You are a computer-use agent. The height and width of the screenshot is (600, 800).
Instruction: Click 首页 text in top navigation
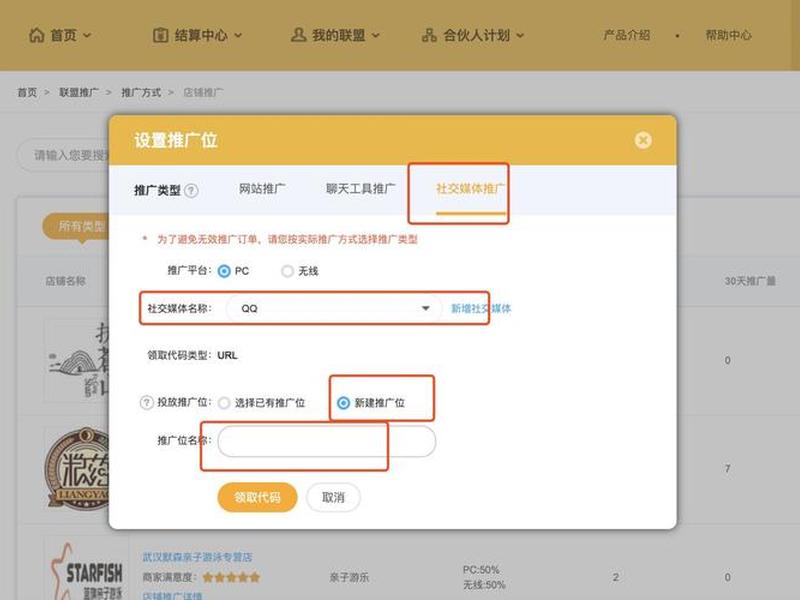tap(63, 35)
